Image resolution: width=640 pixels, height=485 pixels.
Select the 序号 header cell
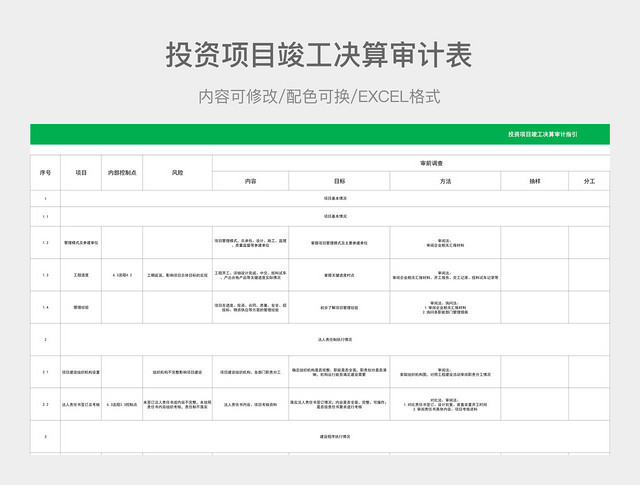(x=45, y=173)
